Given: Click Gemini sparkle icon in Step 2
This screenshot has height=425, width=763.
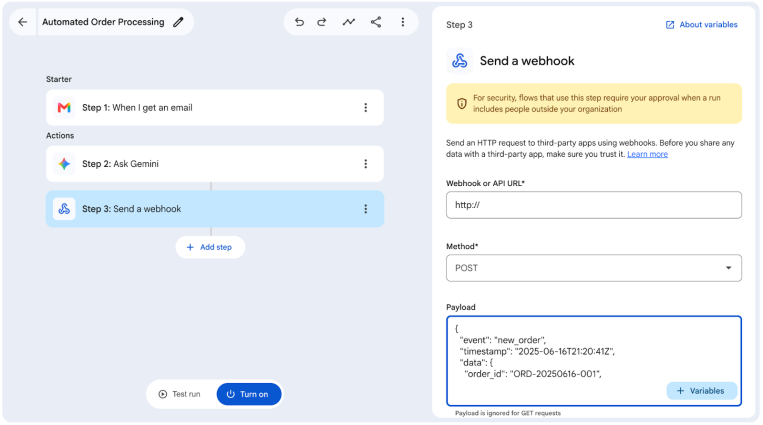Looking at the screenshot, I should point(64,164).
